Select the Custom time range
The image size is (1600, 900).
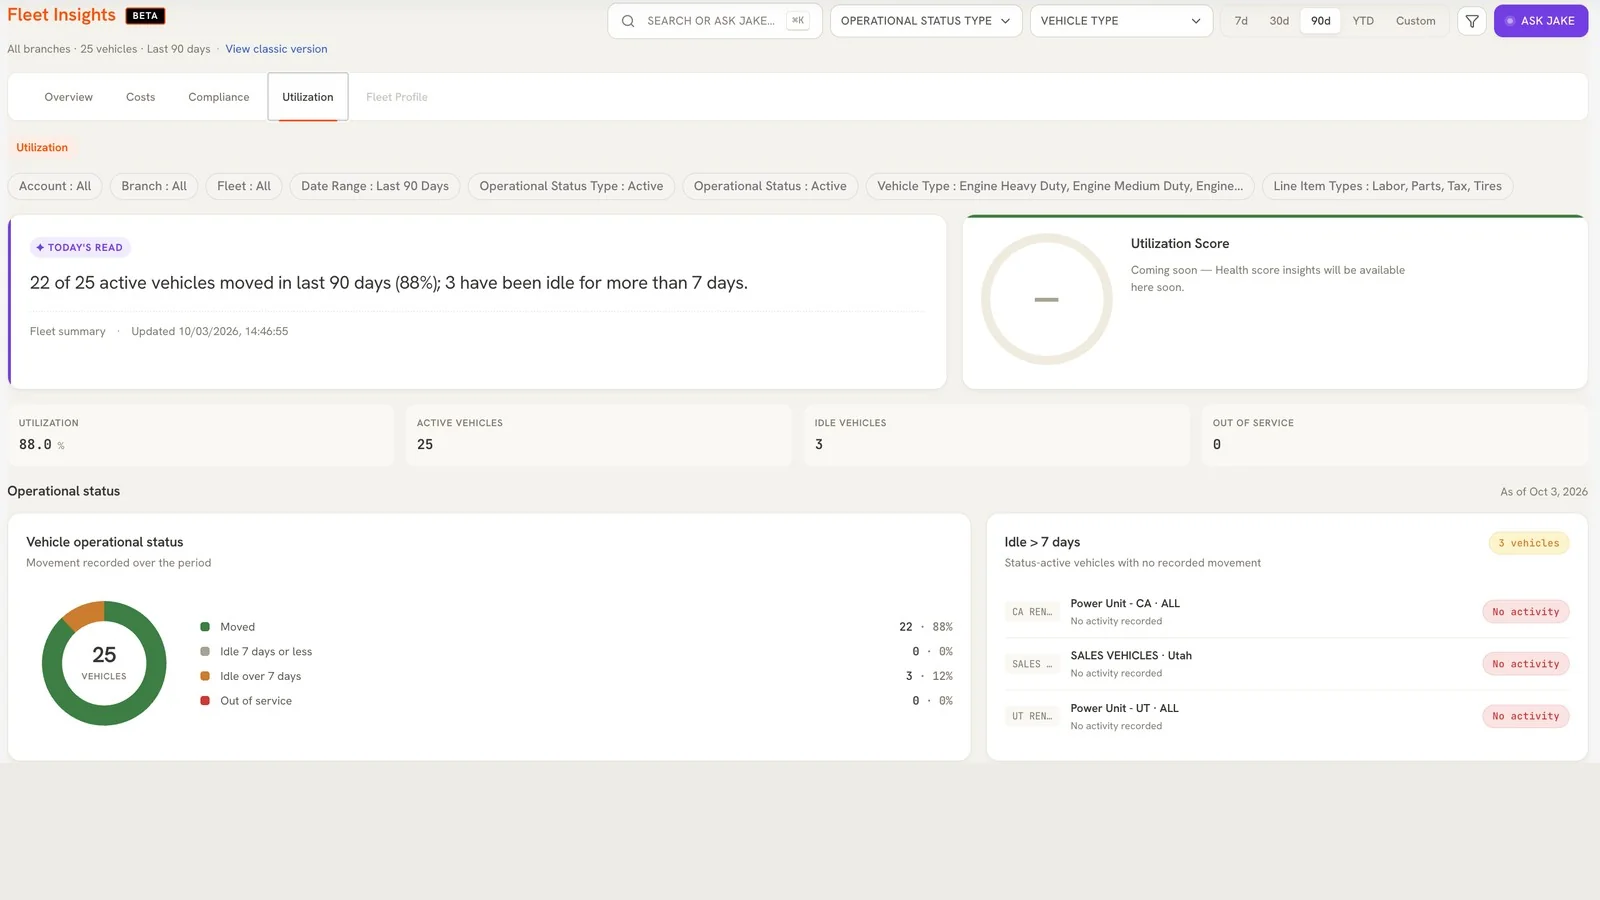click(x=1415, y=21)
